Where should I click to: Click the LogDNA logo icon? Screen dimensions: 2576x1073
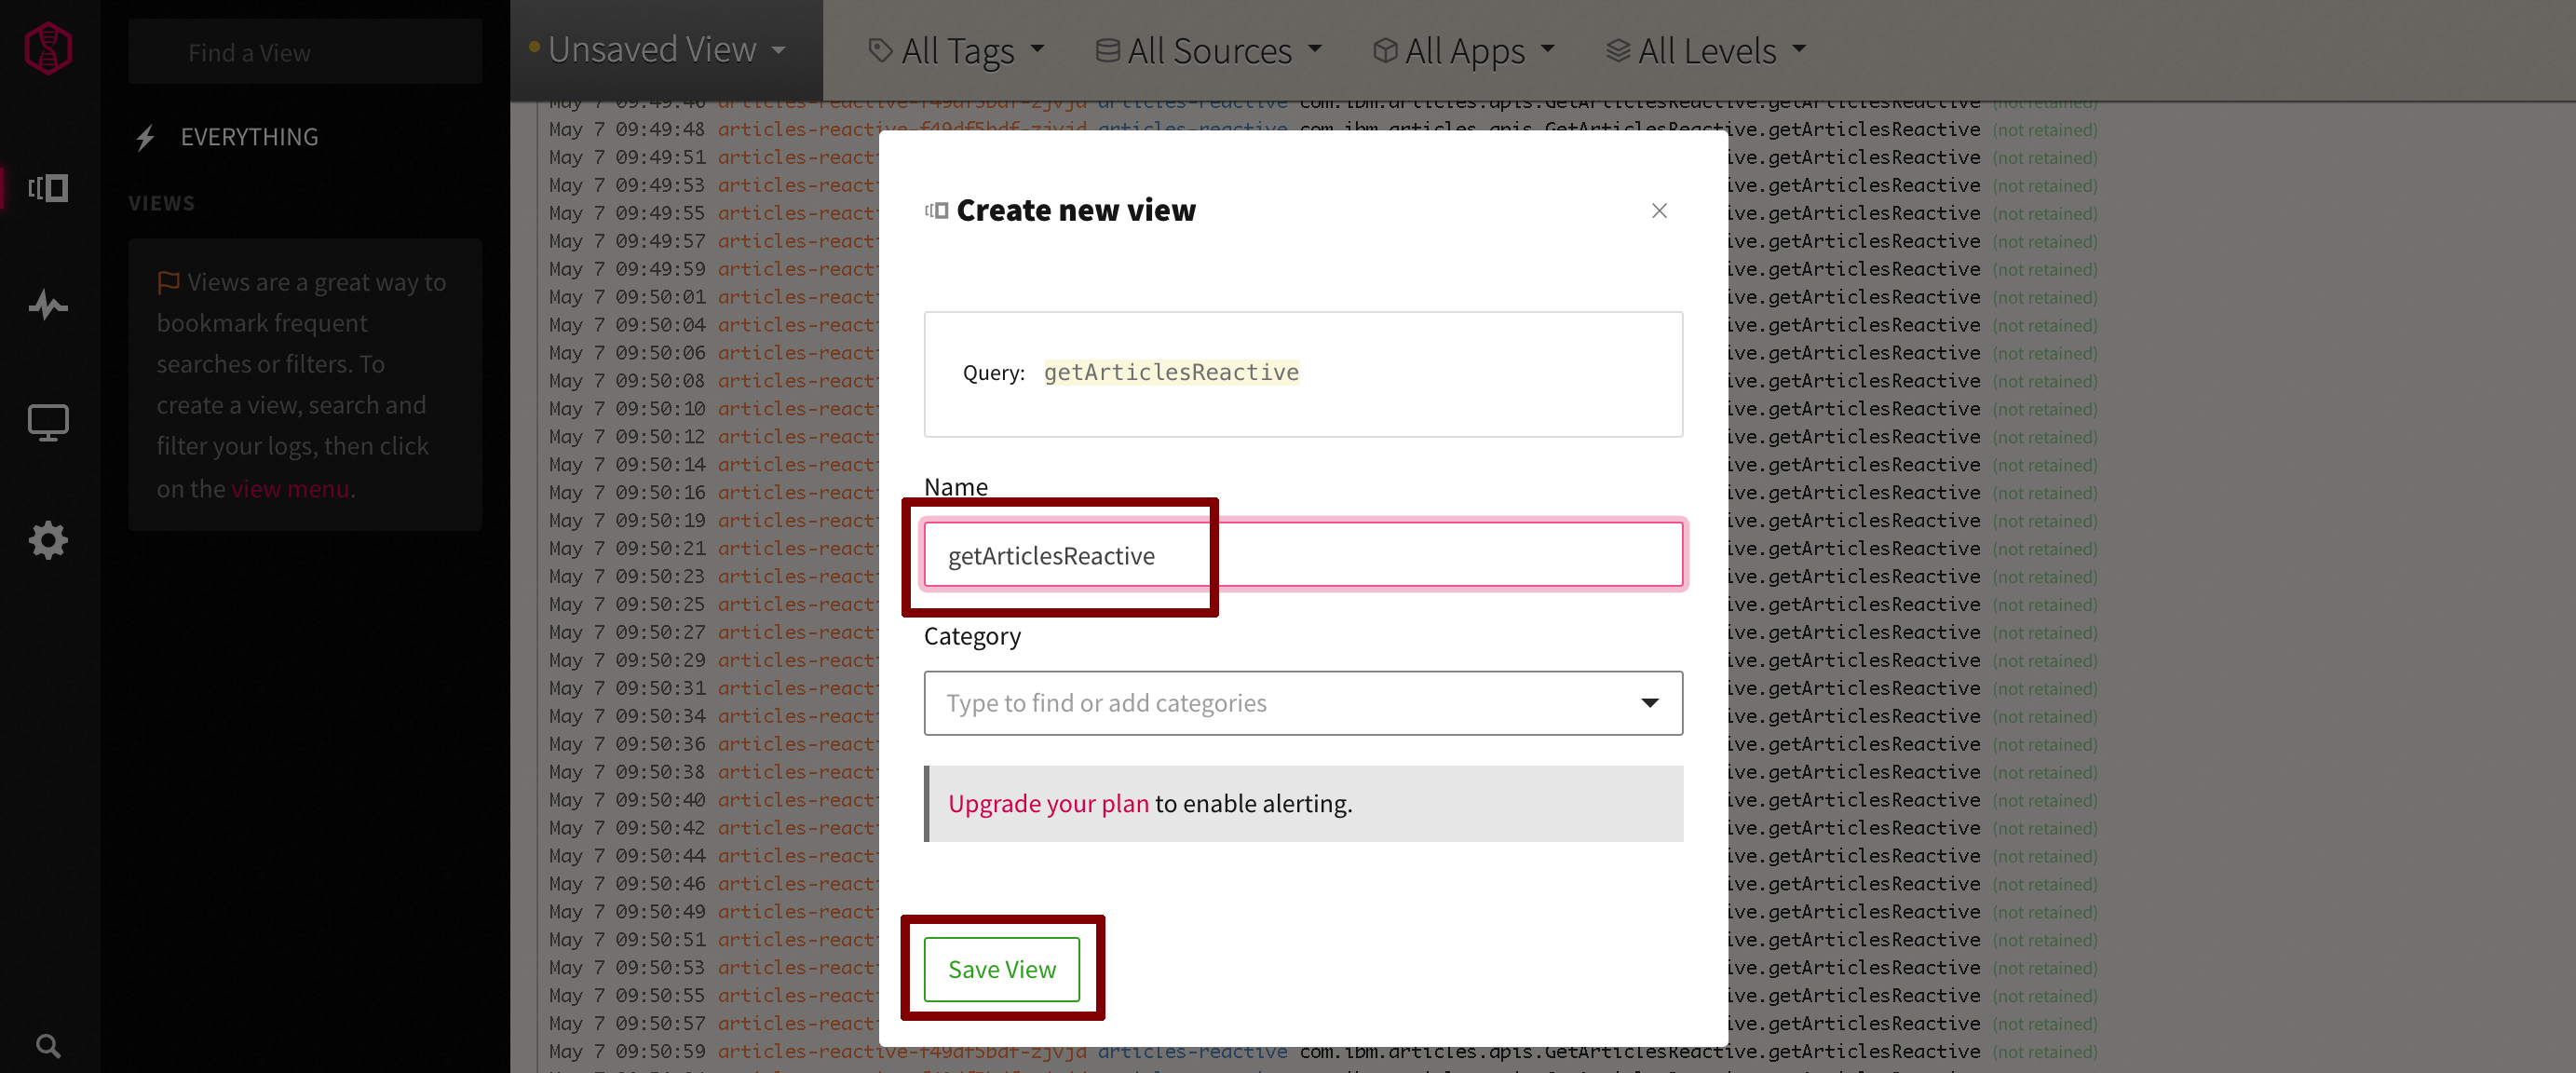click(x=48, y=48)
